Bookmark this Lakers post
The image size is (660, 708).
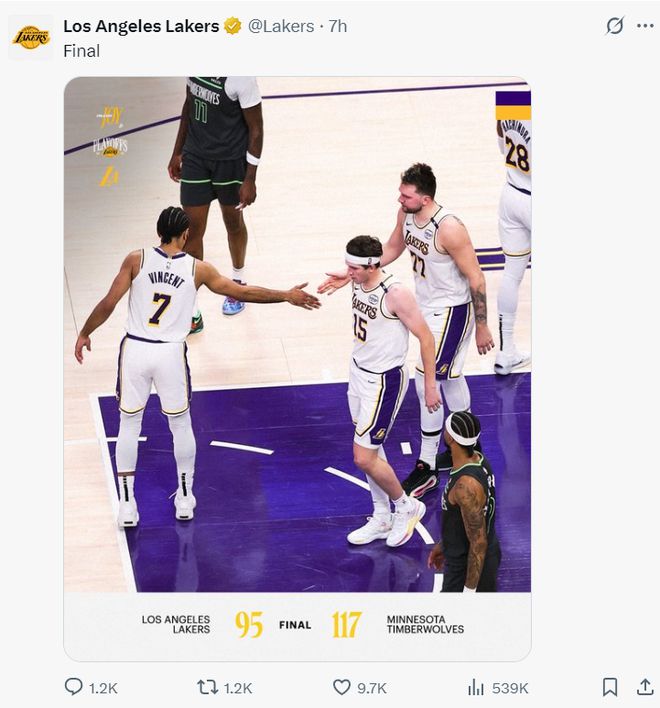[x=609, y=687]
